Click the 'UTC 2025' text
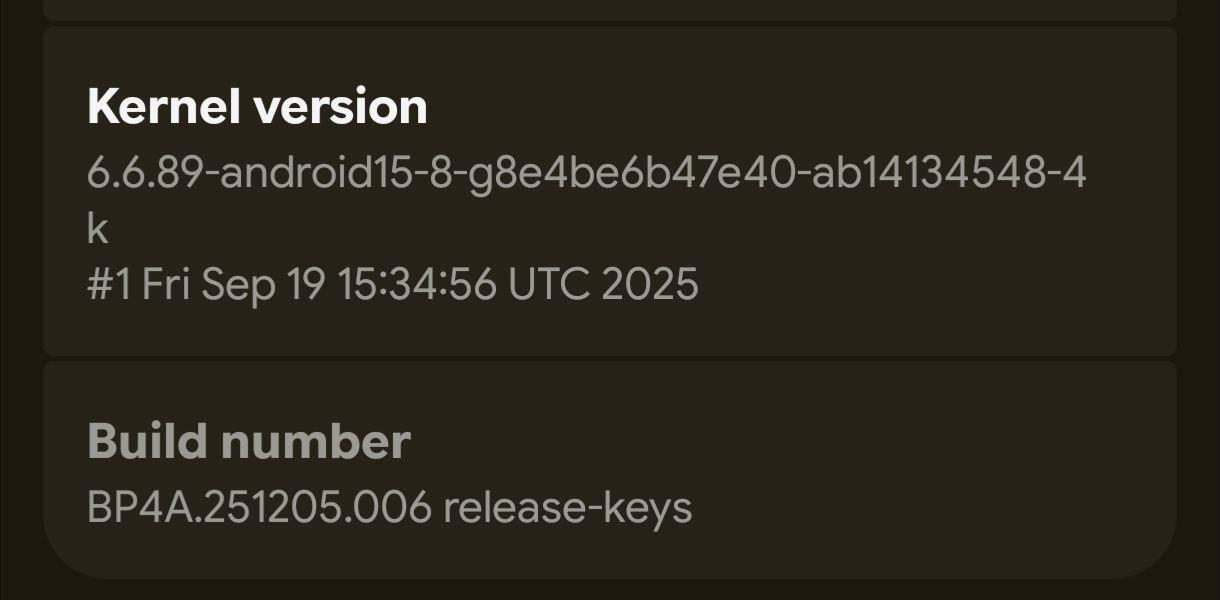The height and width of the screenshot is (600, 1220). point(603,284)
